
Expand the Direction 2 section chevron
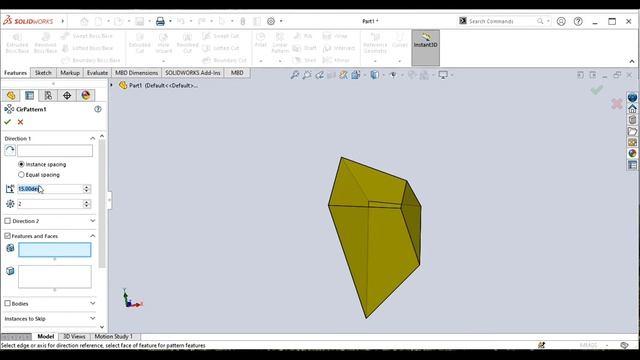(93, 221)
